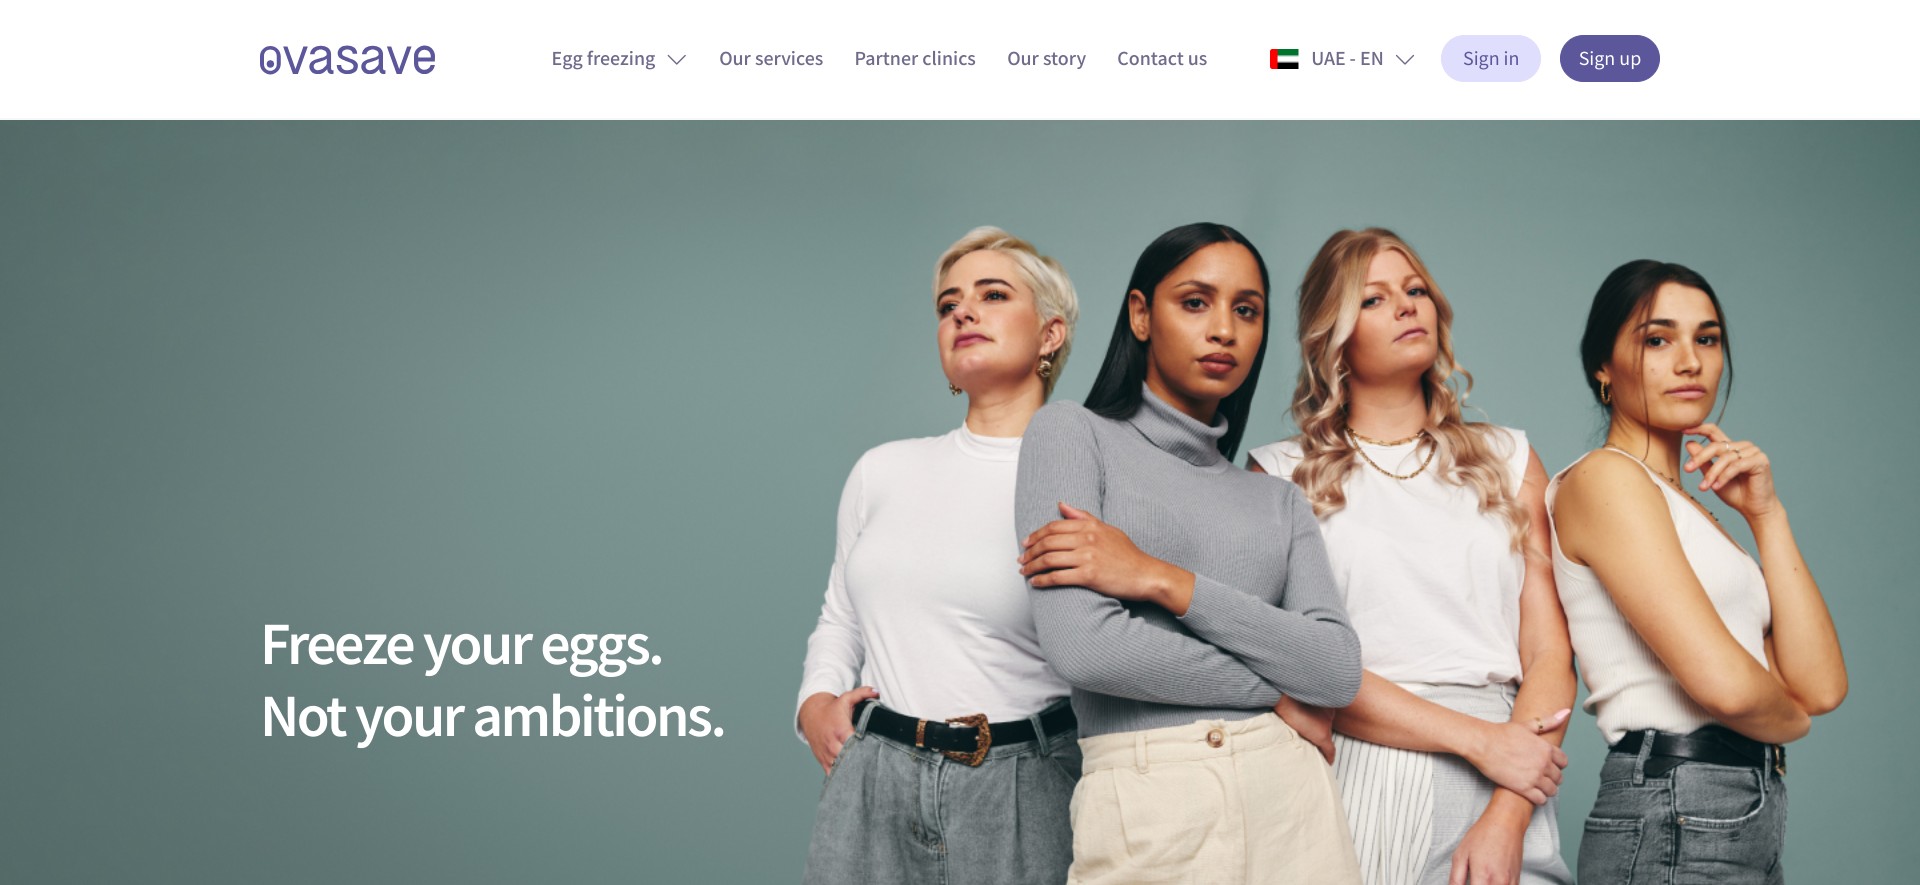This screenshot has width=1920, height=885.
Task: Click the Sign up button
Action: [x=1610, y=59]
